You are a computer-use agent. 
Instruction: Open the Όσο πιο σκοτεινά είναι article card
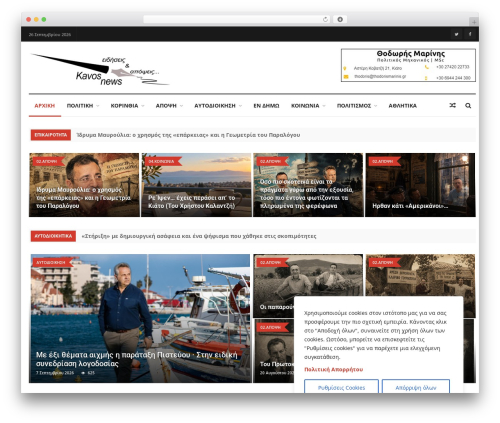point(308,185)
